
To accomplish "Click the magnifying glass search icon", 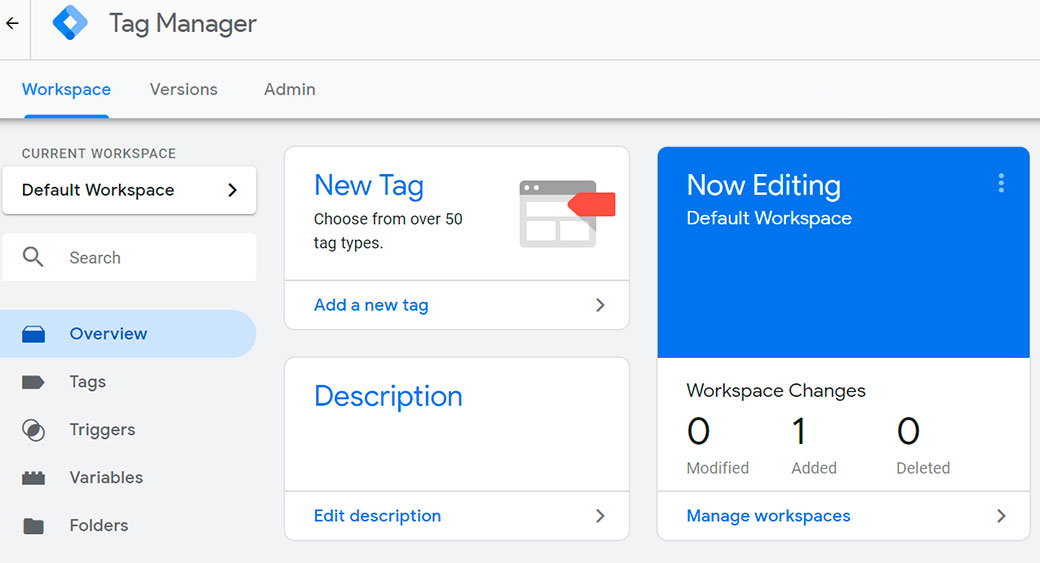I will (33, 258).
